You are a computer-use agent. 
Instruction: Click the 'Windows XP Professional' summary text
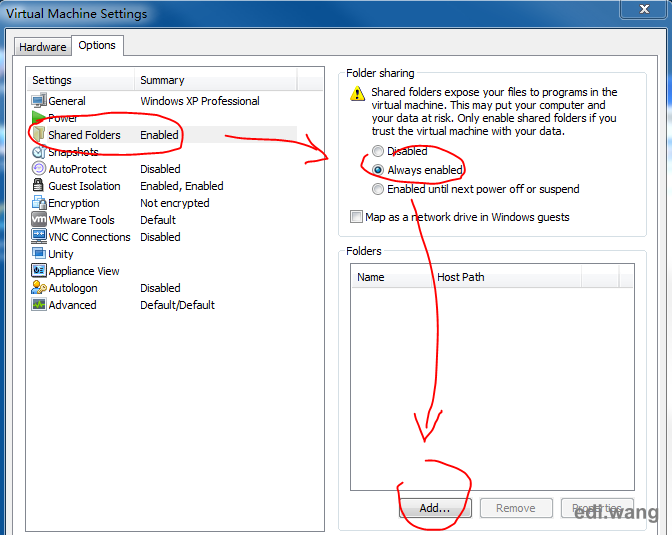(x=200, y=101)
